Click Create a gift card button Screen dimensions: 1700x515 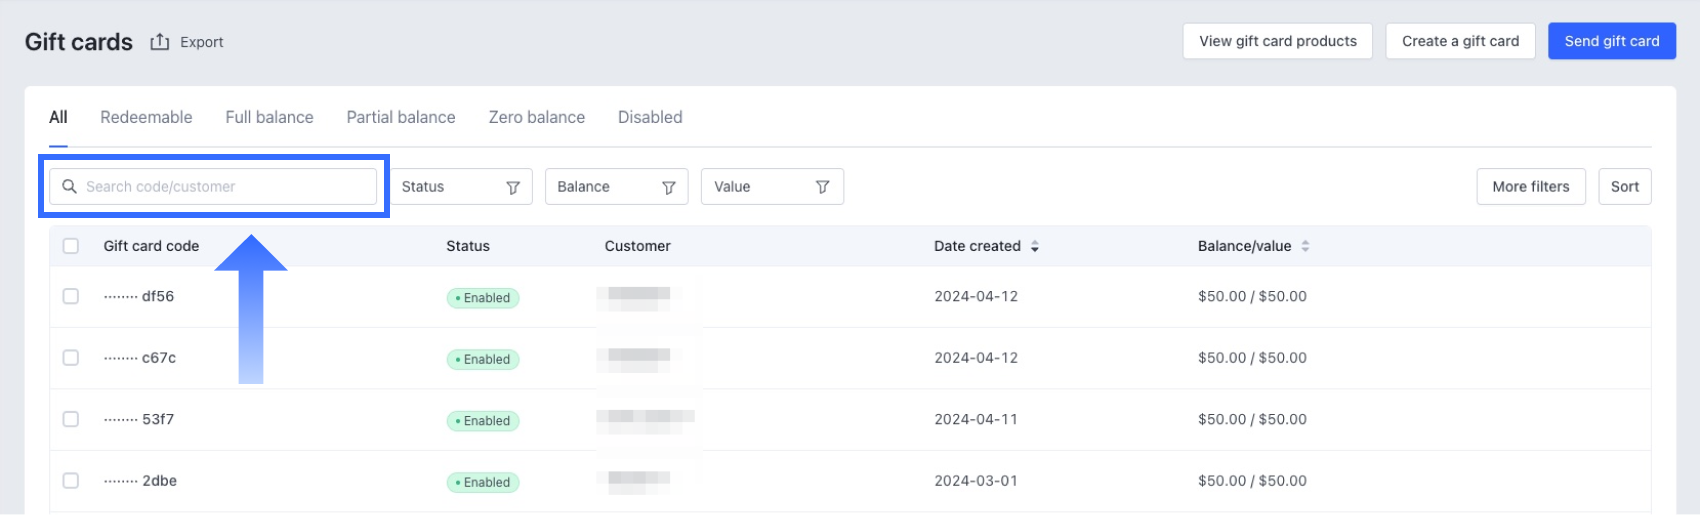click(1460, 41)
